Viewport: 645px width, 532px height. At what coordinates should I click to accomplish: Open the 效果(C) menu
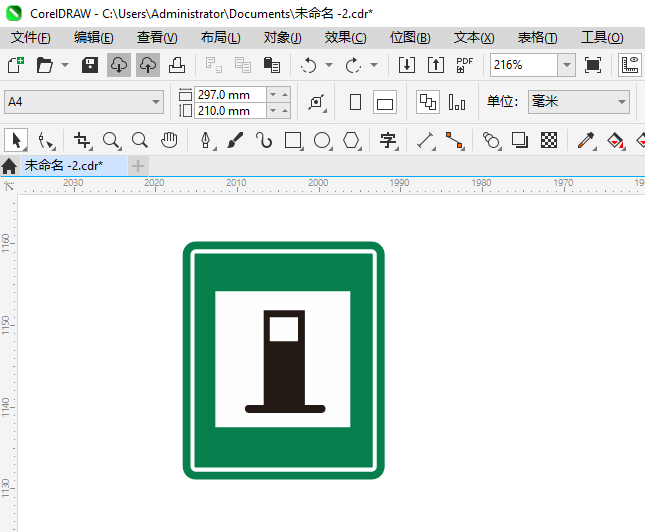(x=345, y=37)
